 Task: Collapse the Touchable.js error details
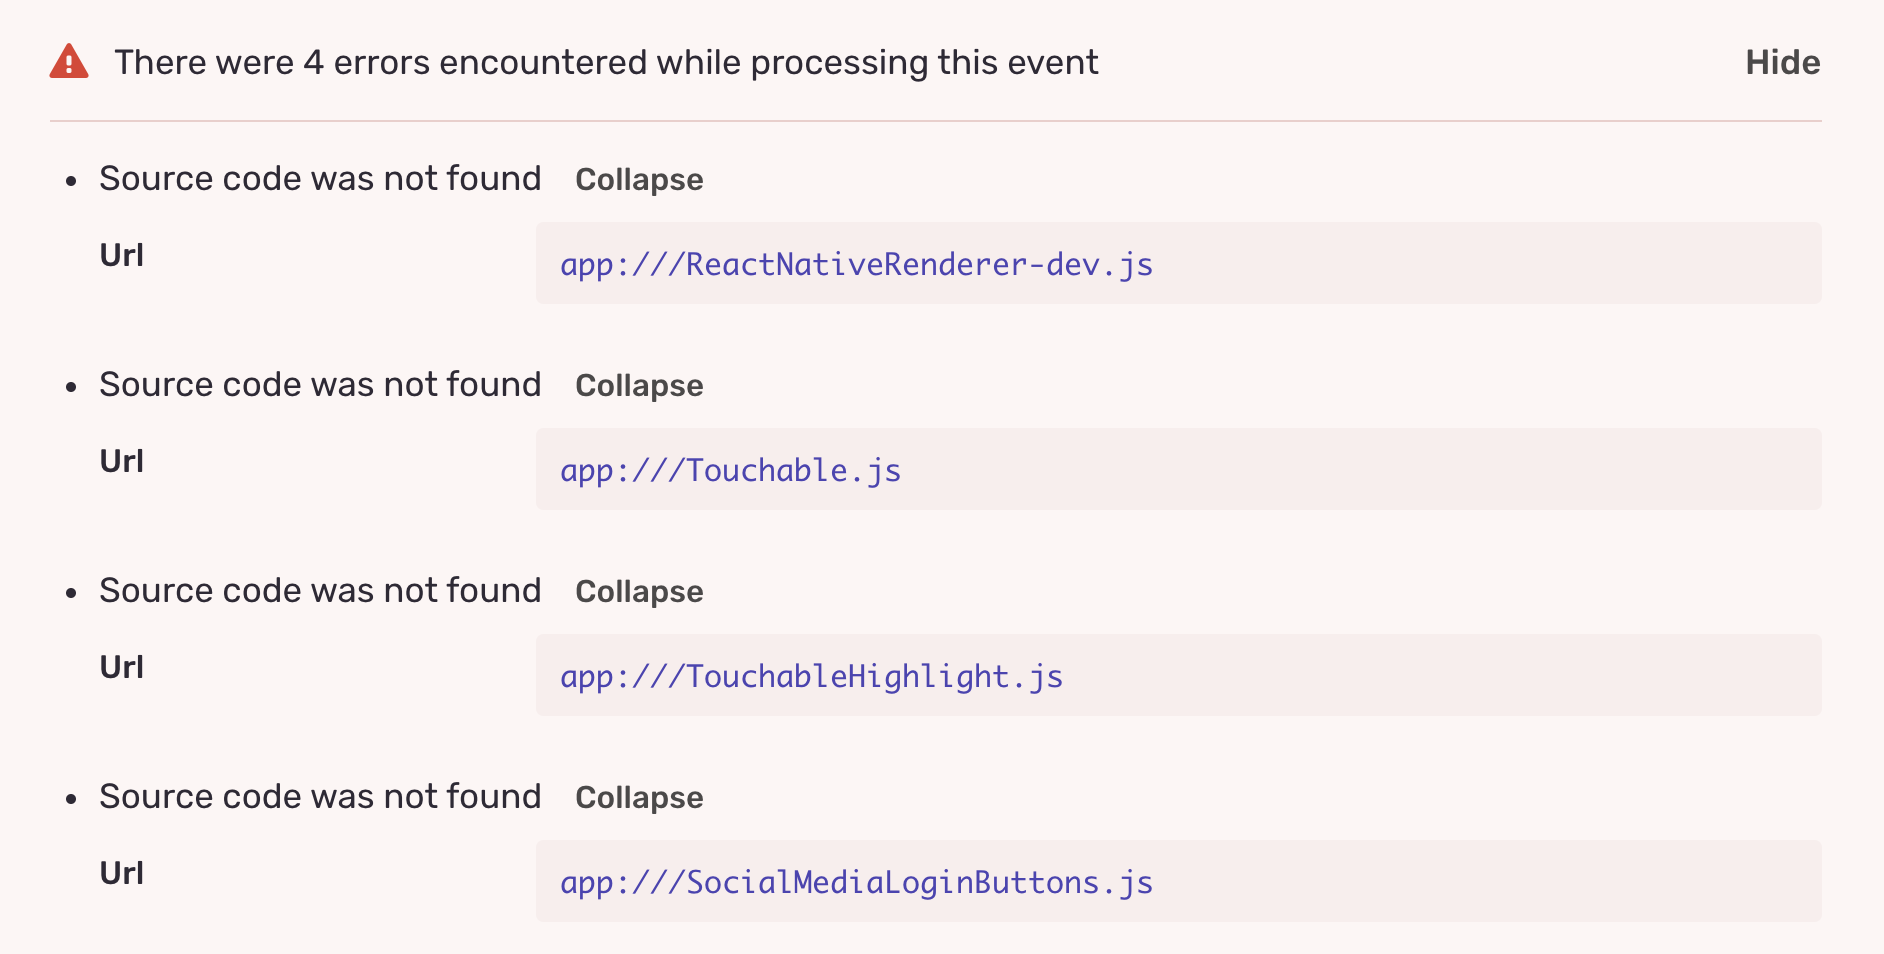[639, 387]
